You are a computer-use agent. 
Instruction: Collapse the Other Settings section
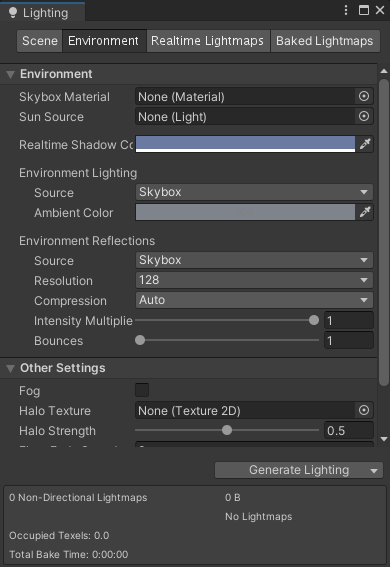pyautogui.click(x=10, y=368)
